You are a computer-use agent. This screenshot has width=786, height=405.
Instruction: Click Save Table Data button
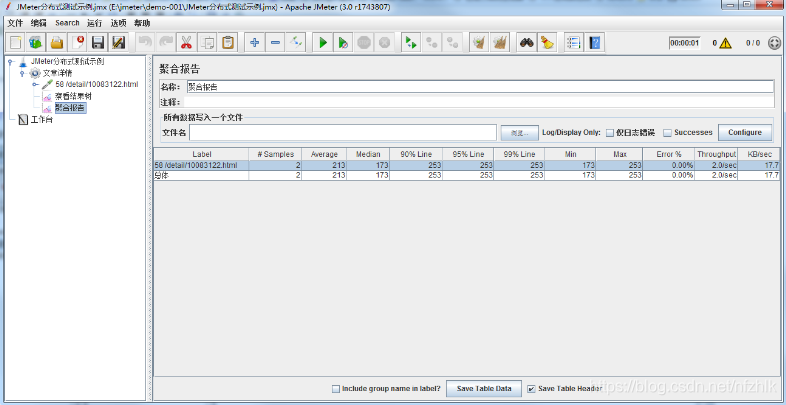(484, 388)
